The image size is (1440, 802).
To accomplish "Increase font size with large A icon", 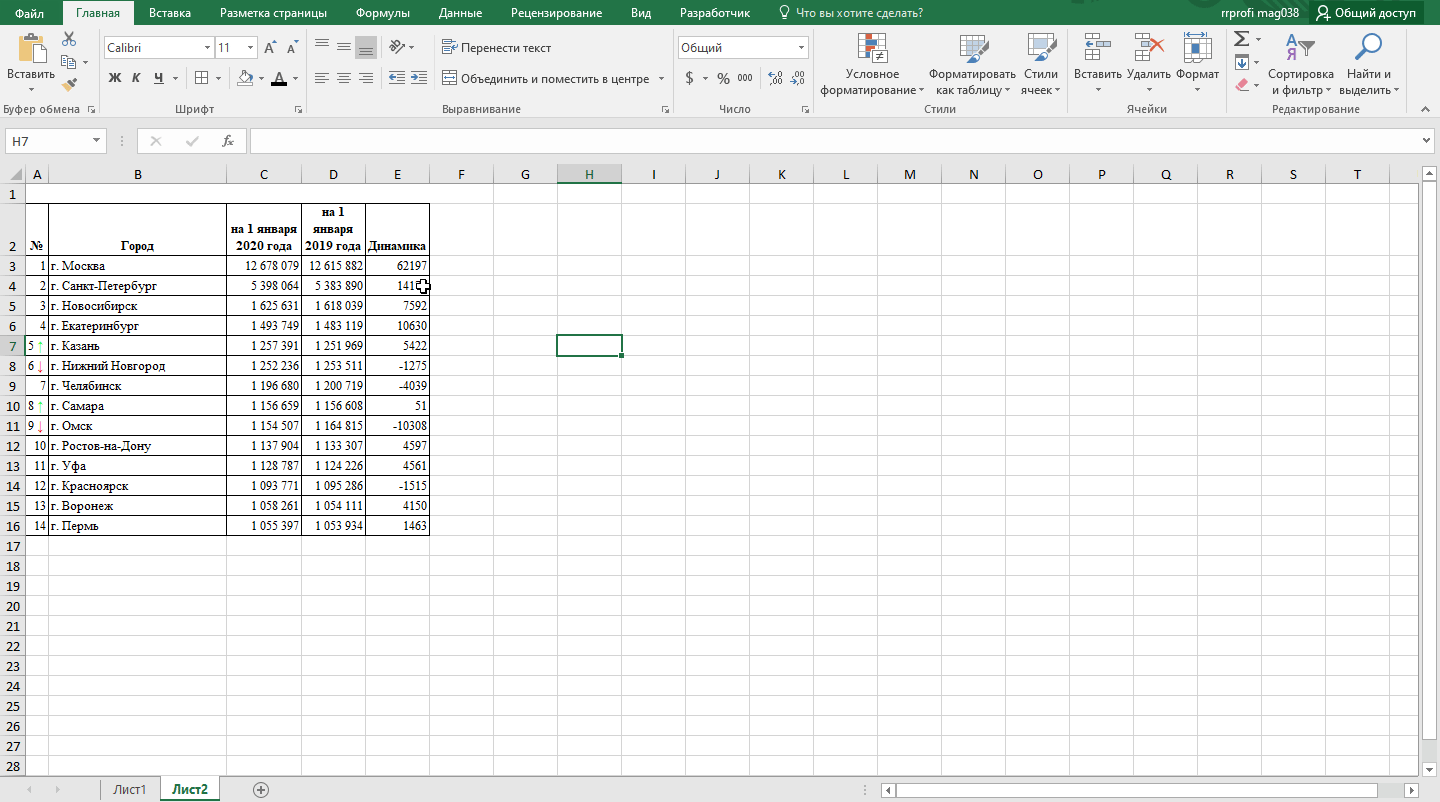I will click(270, 48).
